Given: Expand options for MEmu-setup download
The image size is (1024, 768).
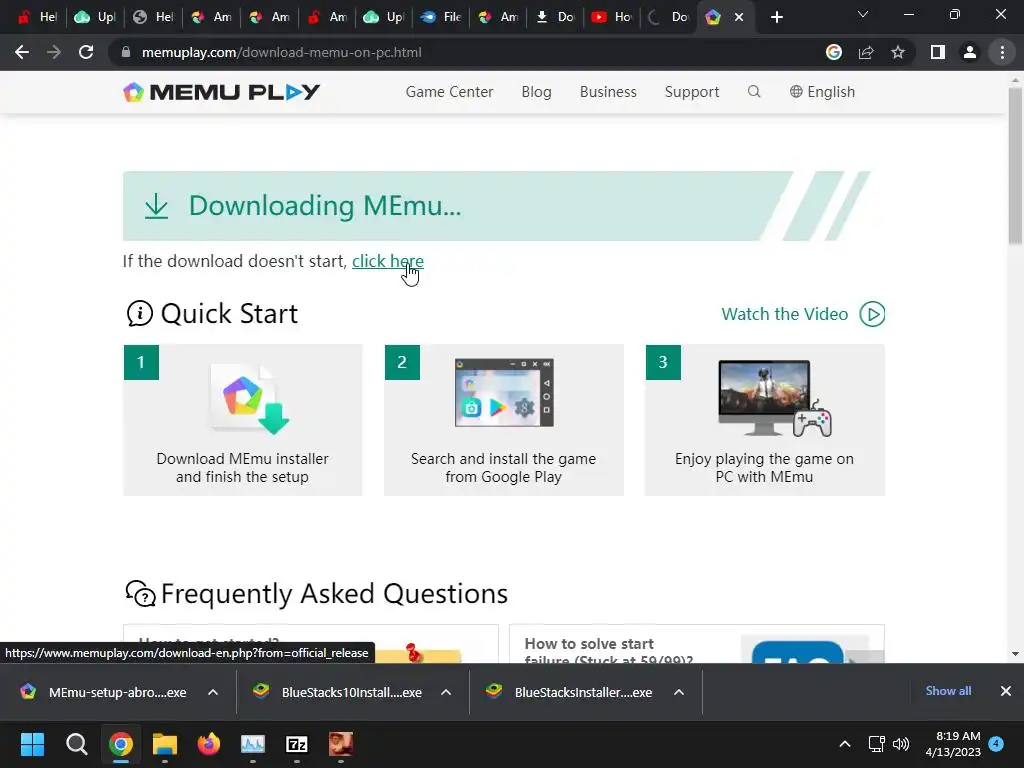Looking at the screenshot, I should tap(213, 692).
